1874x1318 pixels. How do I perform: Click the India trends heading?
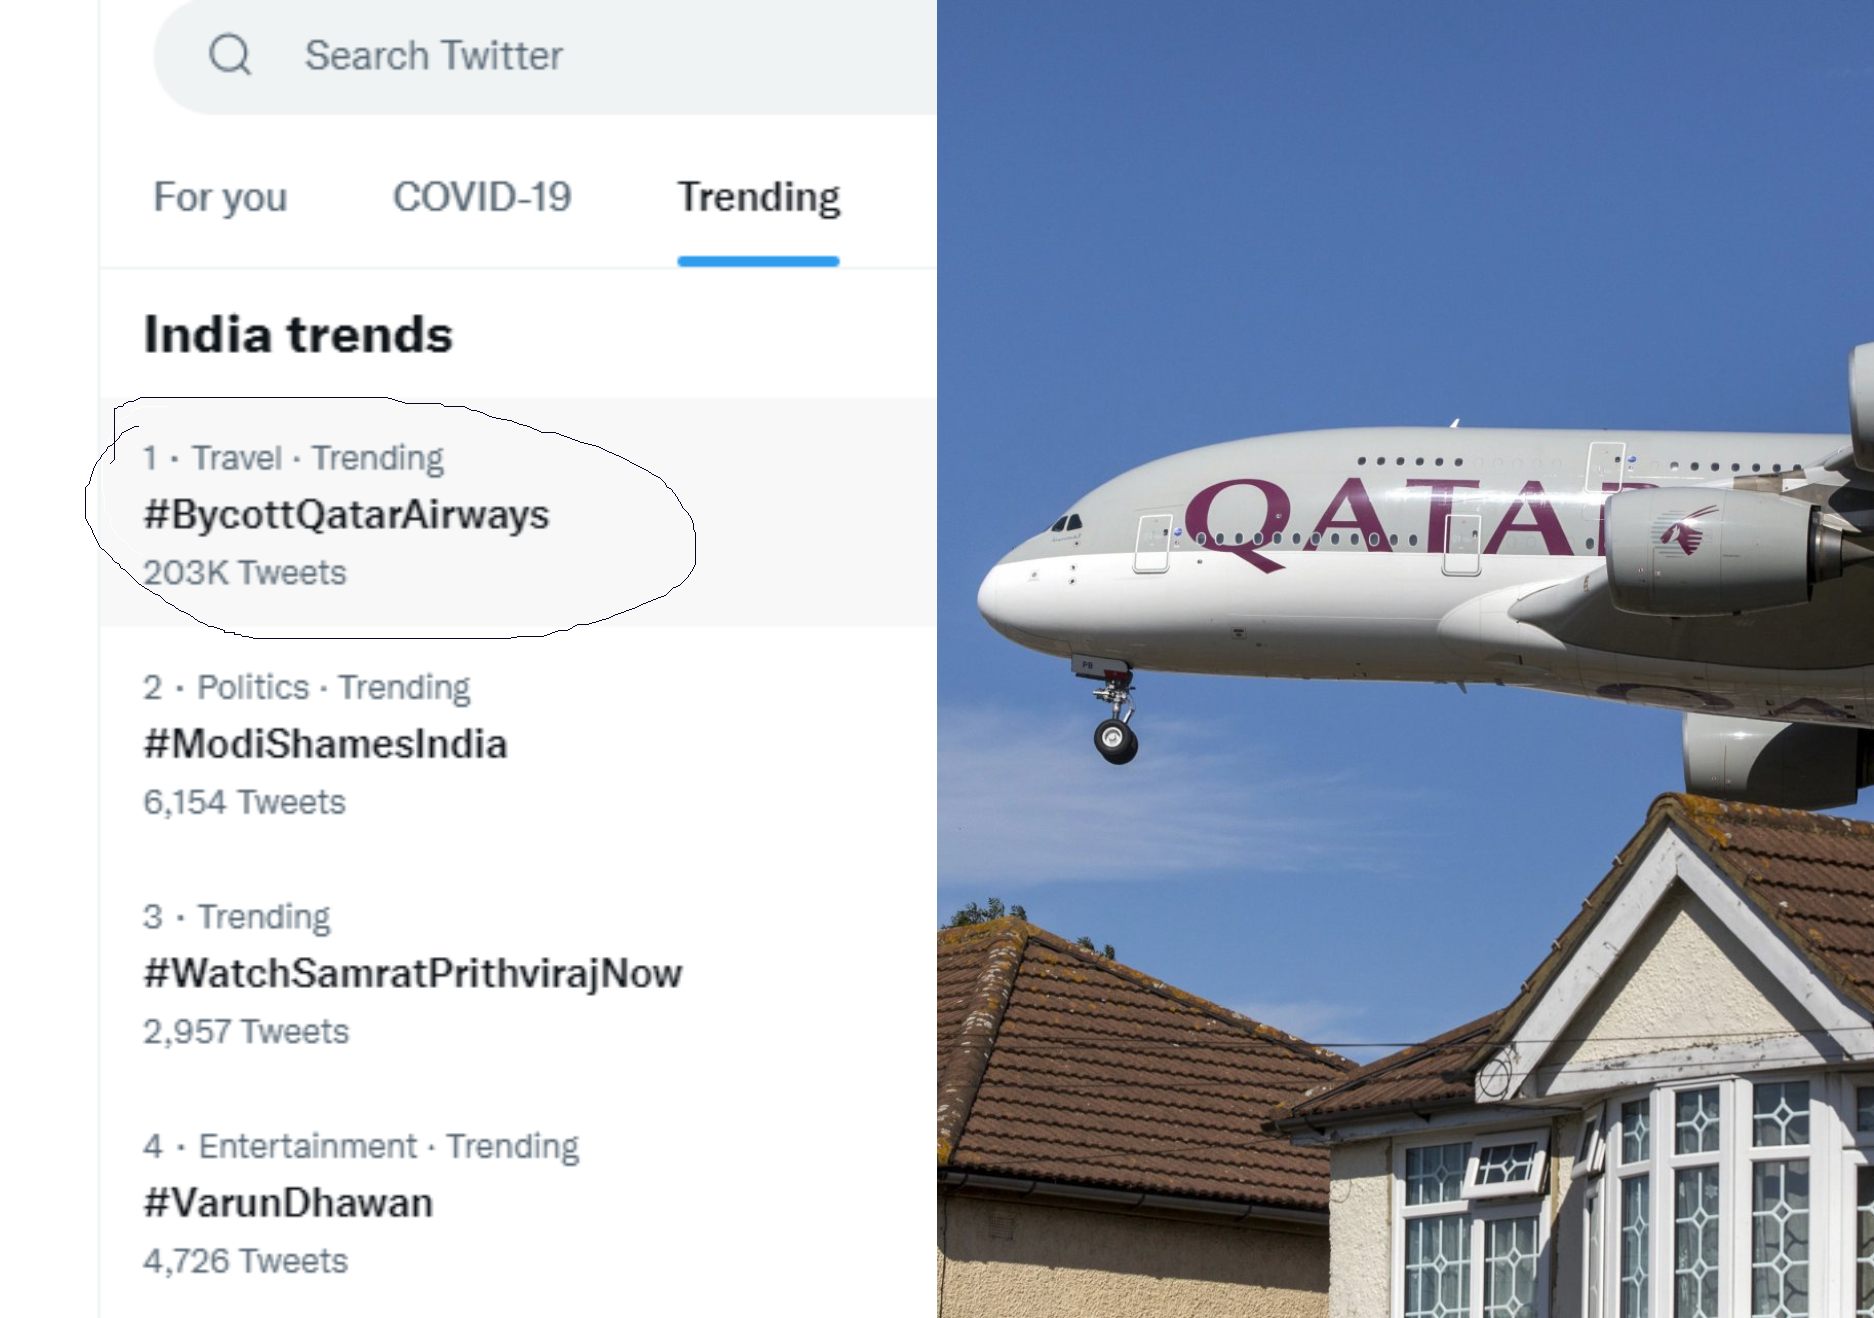[298, 335]
